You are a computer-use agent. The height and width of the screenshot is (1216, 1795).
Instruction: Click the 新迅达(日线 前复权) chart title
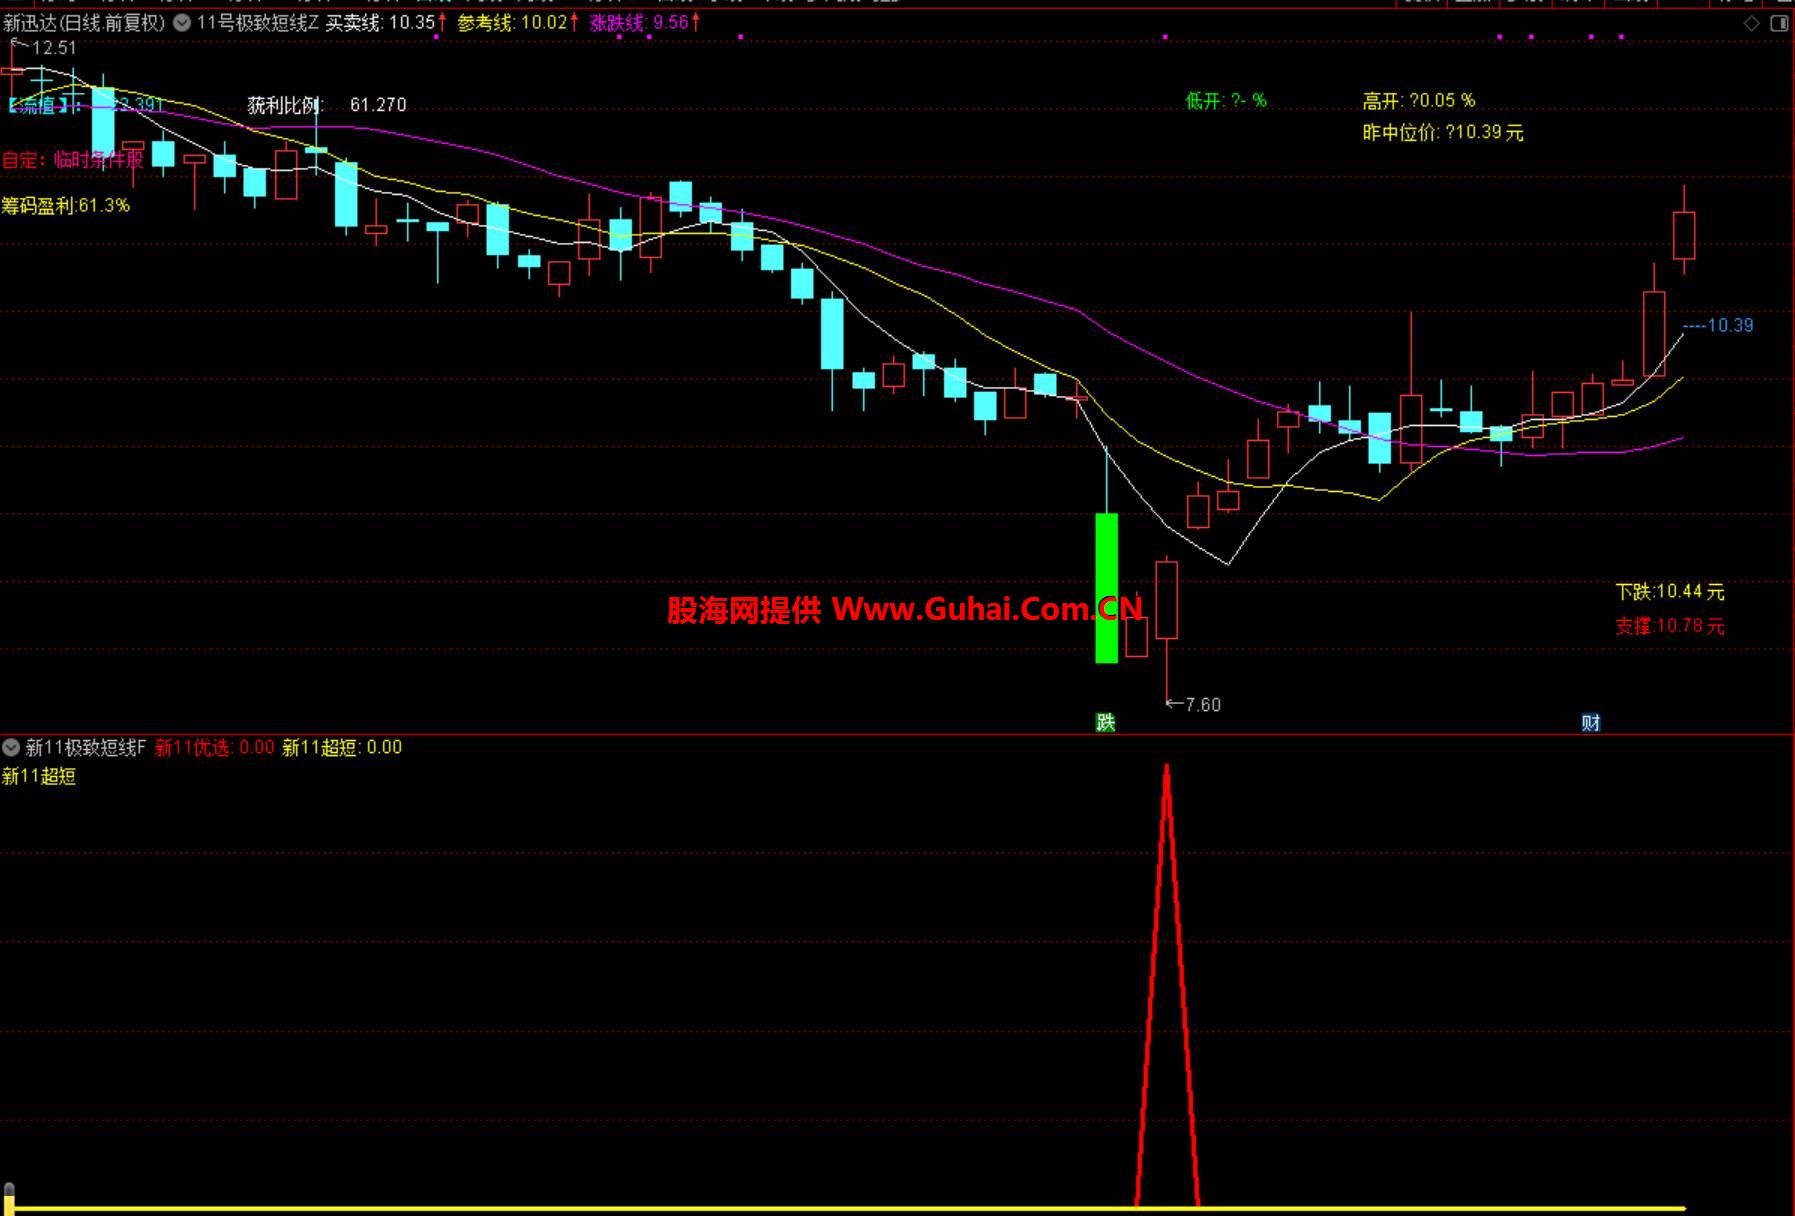(84, 22)
